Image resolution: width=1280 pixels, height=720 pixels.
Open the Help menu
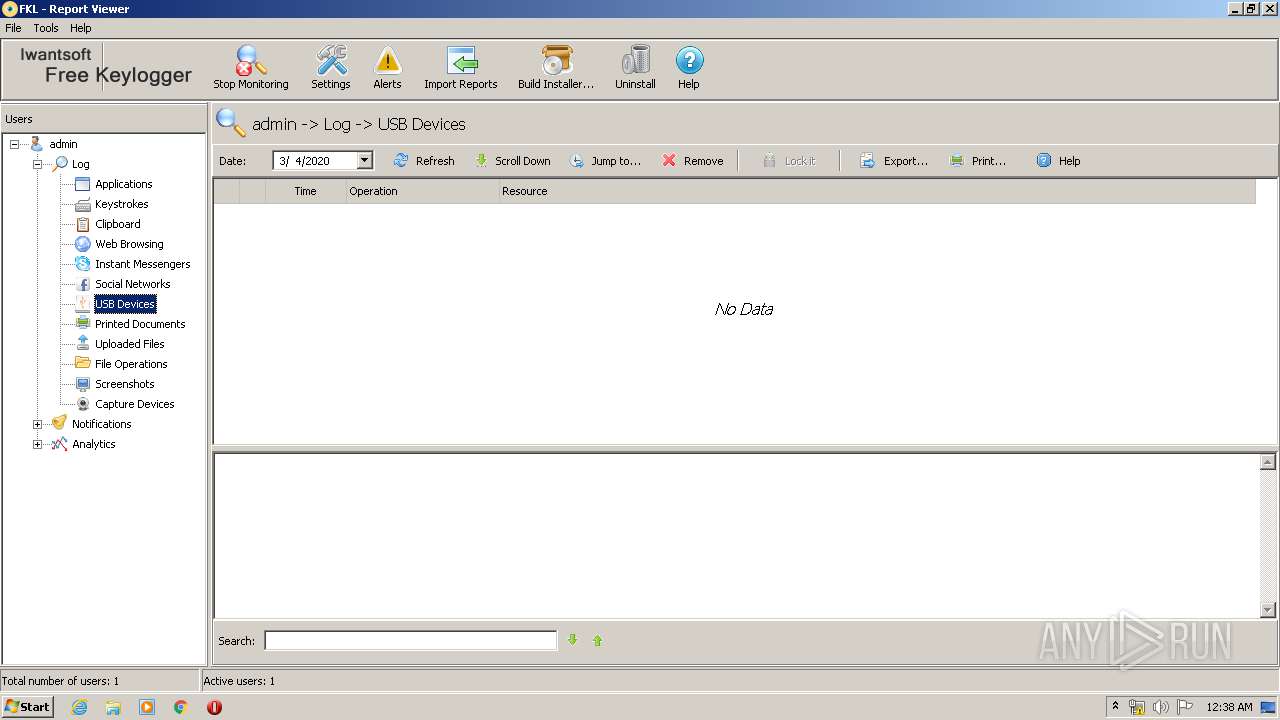pos(81,28)
